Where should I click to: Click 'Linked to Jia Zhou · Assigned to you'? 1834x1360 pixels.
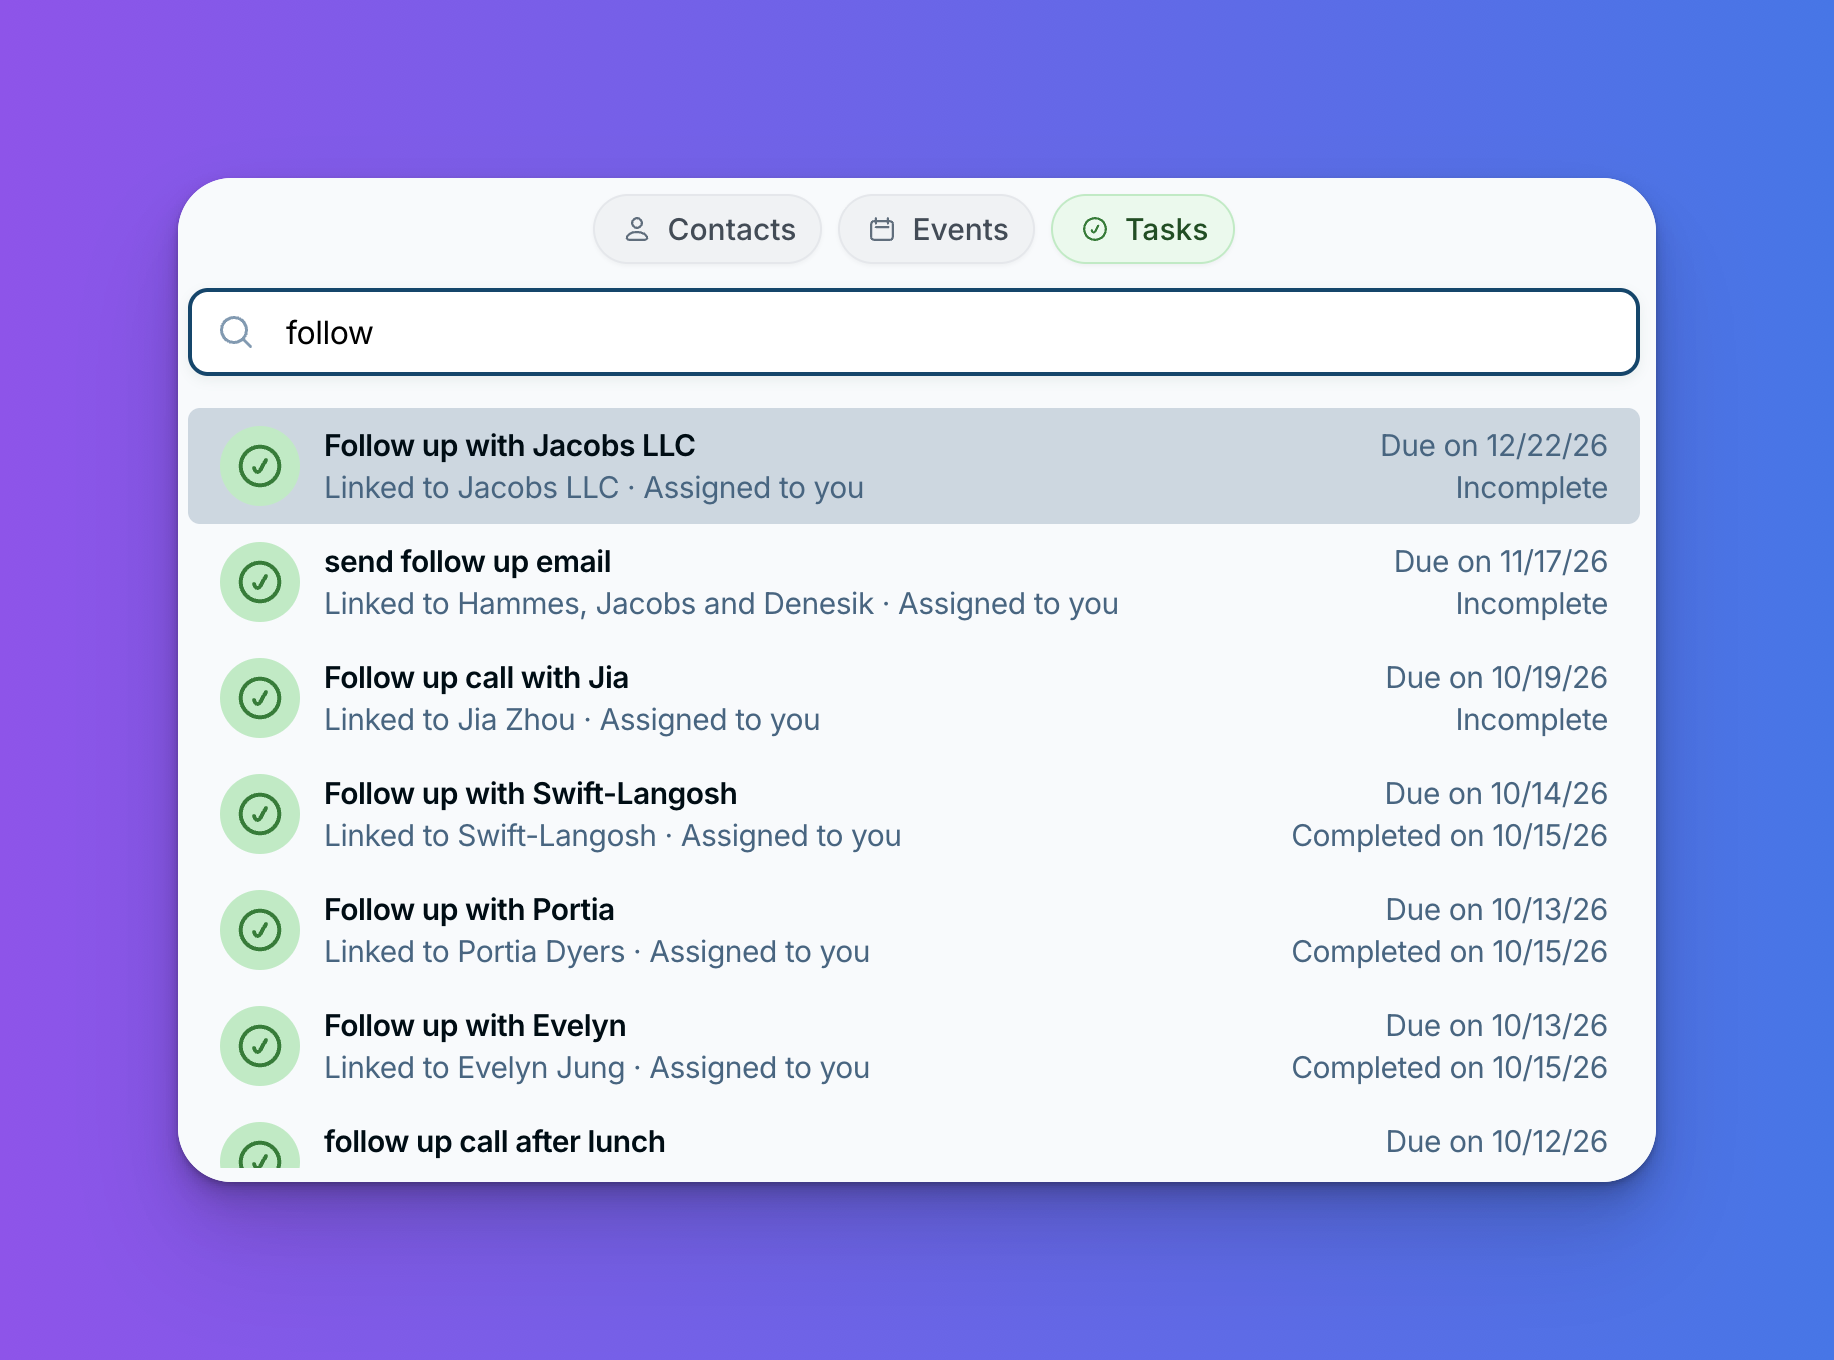coord(572,720)
